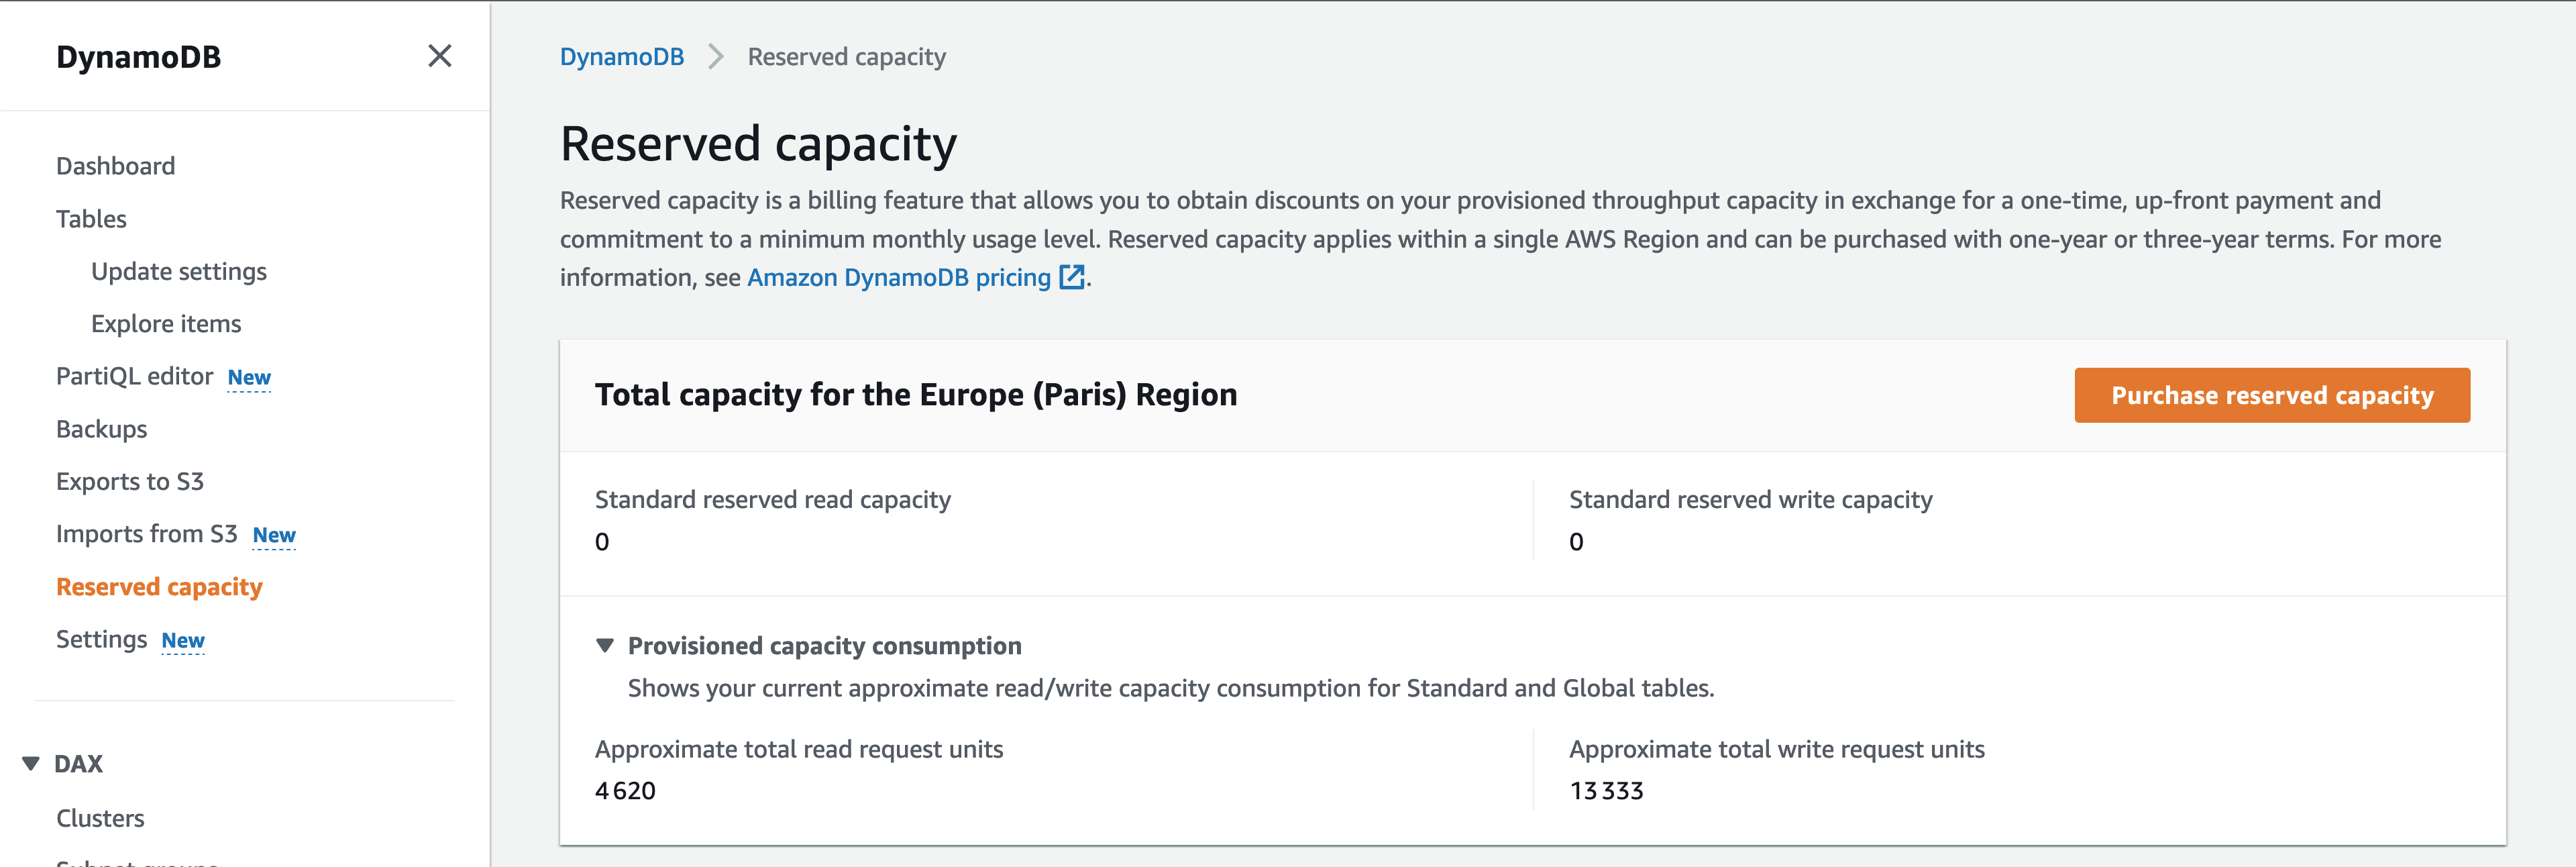
Task: Click the Purchase reserved capacity button
Action: click(2272, 395)
